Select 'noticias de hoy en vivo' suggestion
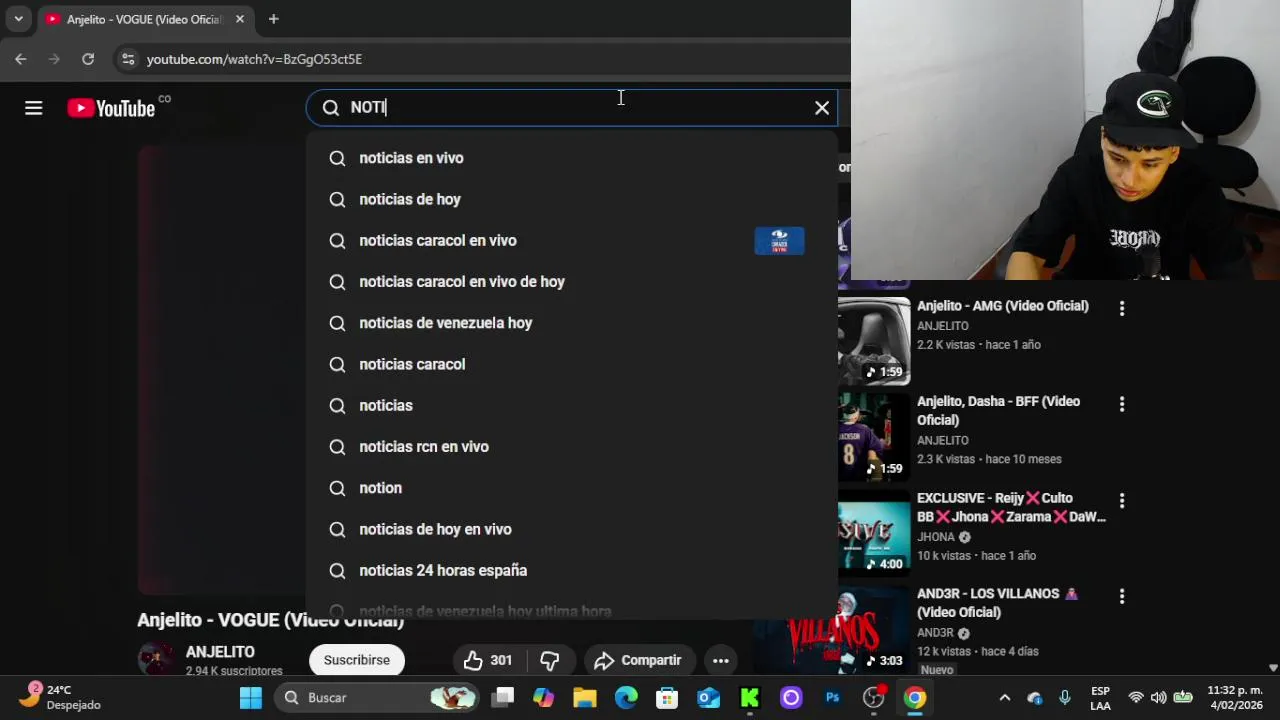This screenshot has width=1280, height=720. 571,529
